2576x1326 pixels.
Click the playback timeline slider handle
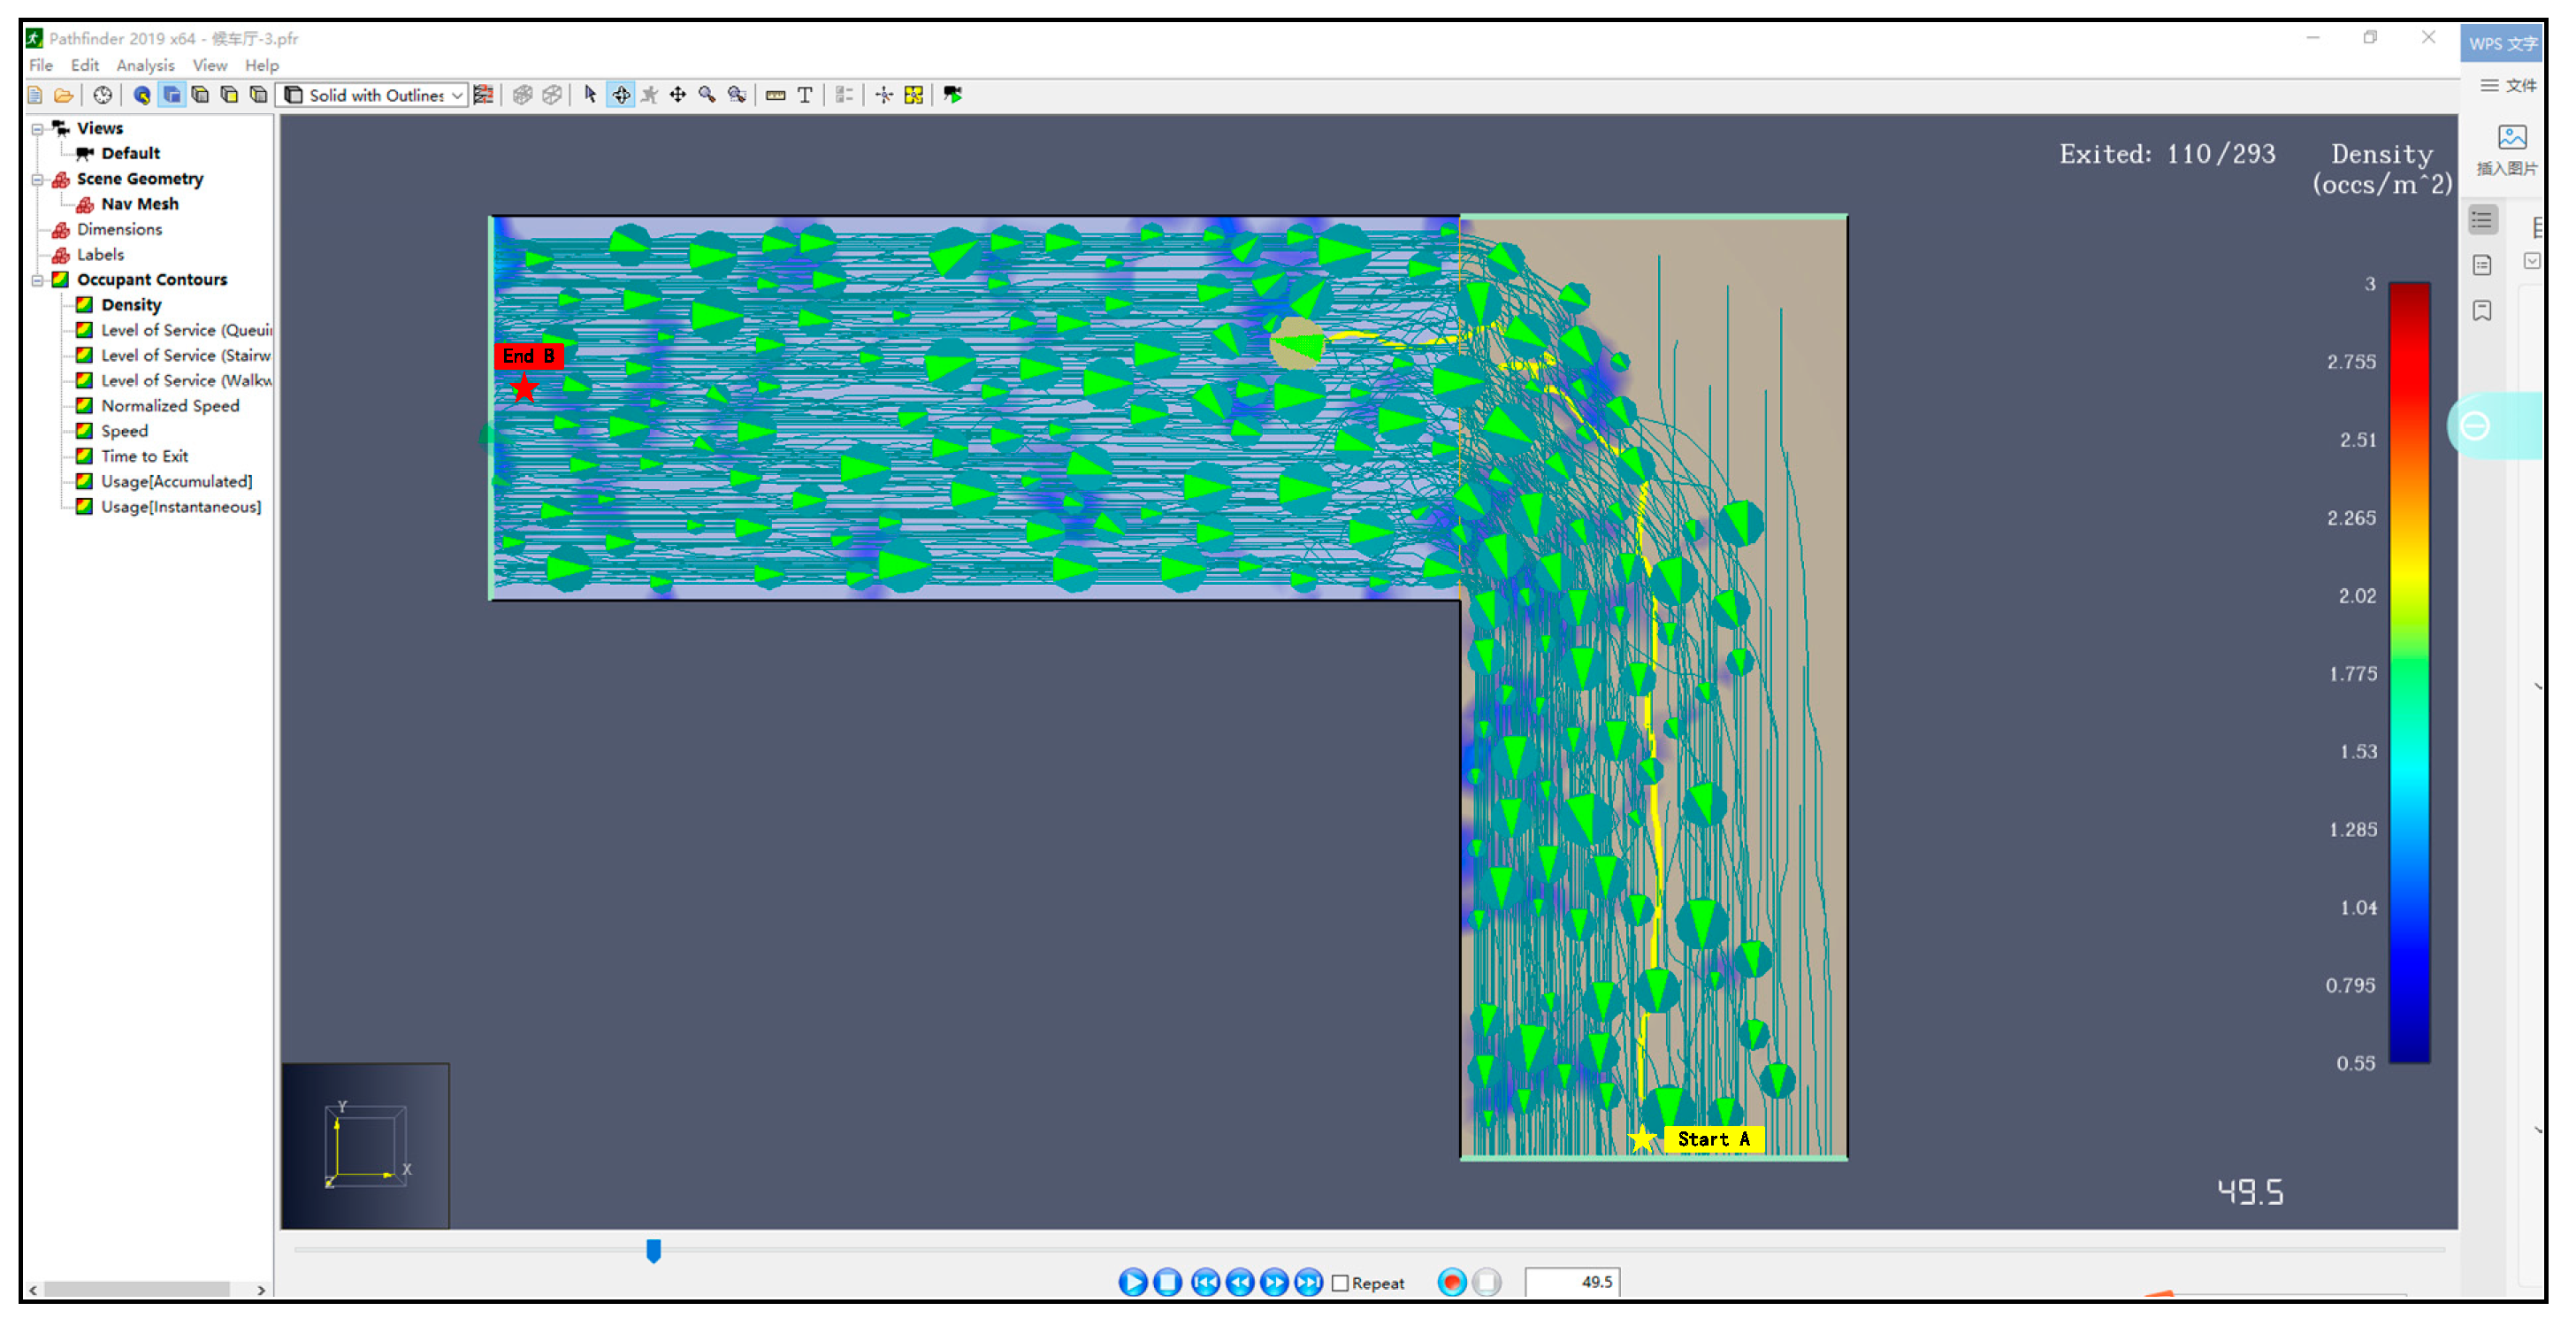click(x=653, y=1250)
